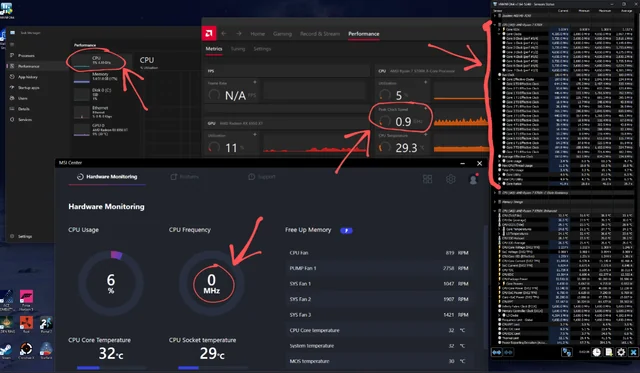Screen dimensions: 640x373
Task: Open the grid apps icon in MSI Center
Action: click(427, 179)
